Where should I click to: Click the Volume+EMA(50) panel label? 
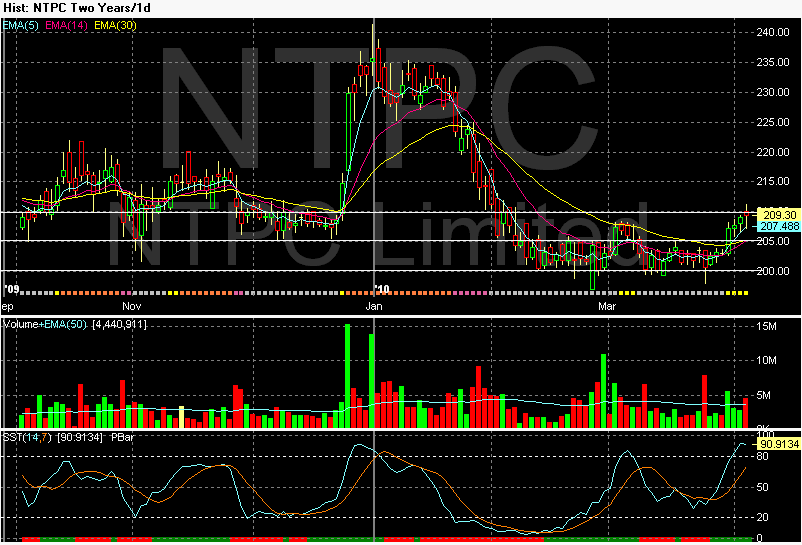click(45, 325)
